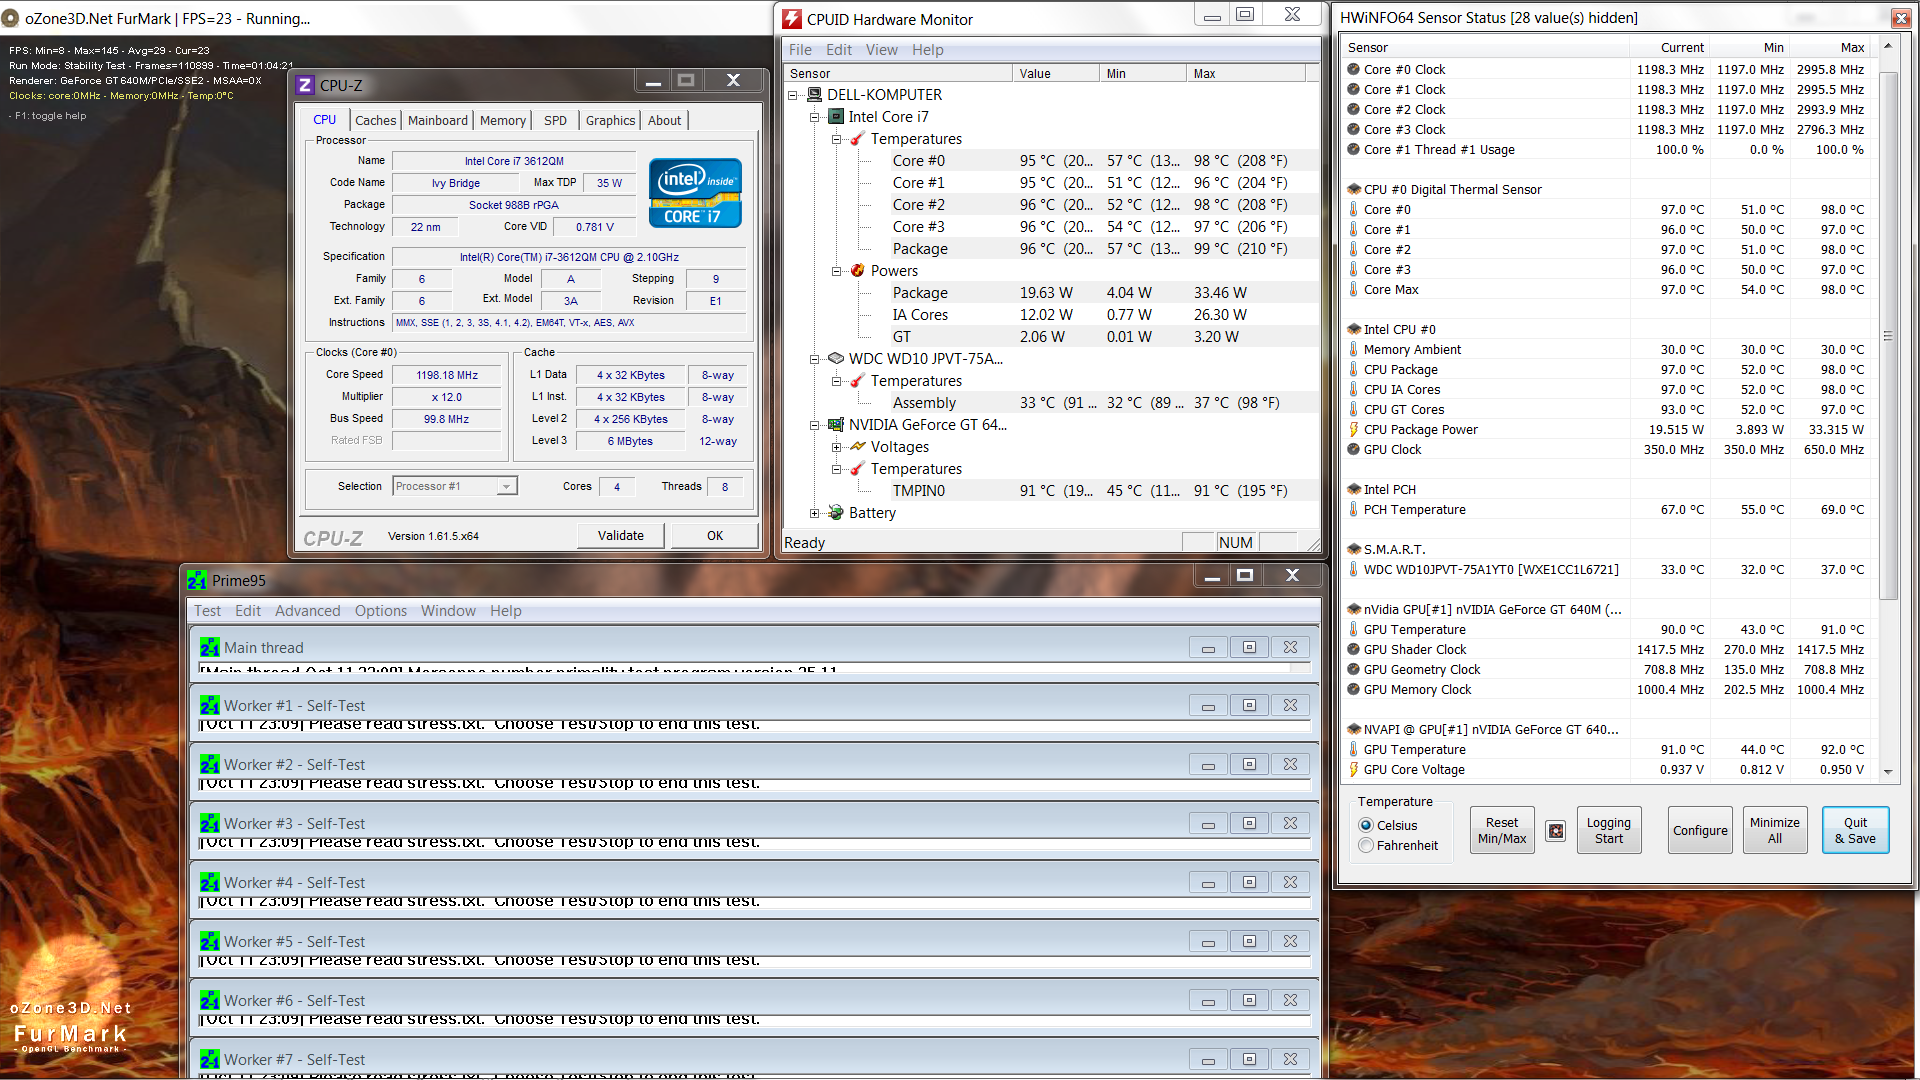Screen dimensions: 1920x1080
Task: Expand the Voltages node under NVIDIA GeForce
Action: click(836, 447)
